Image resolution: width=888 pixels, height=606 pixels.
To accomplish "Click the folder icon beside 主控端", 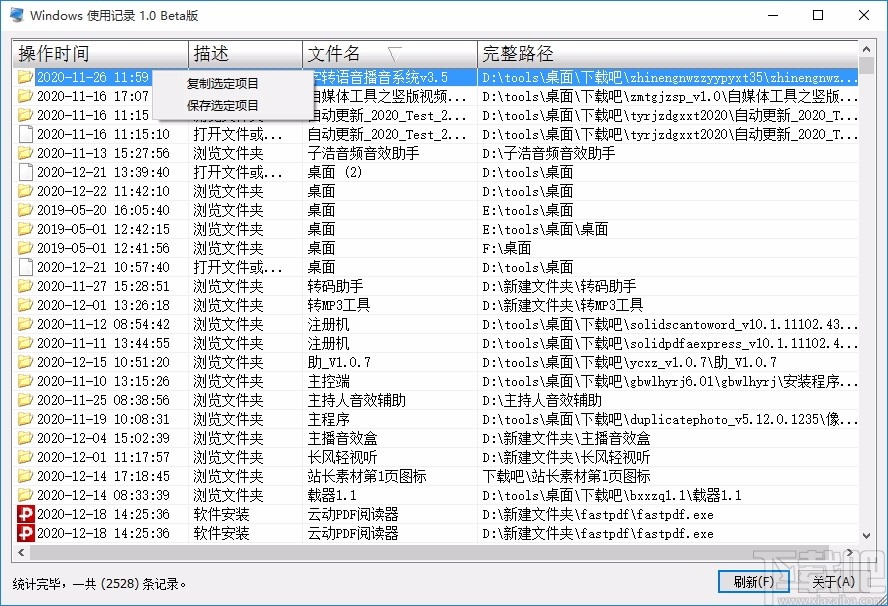I will click(x=25, y=381).
